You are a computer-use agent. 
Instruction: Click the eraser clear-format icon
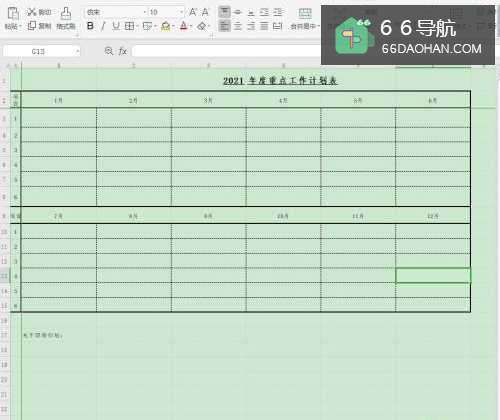click(201, 26)
